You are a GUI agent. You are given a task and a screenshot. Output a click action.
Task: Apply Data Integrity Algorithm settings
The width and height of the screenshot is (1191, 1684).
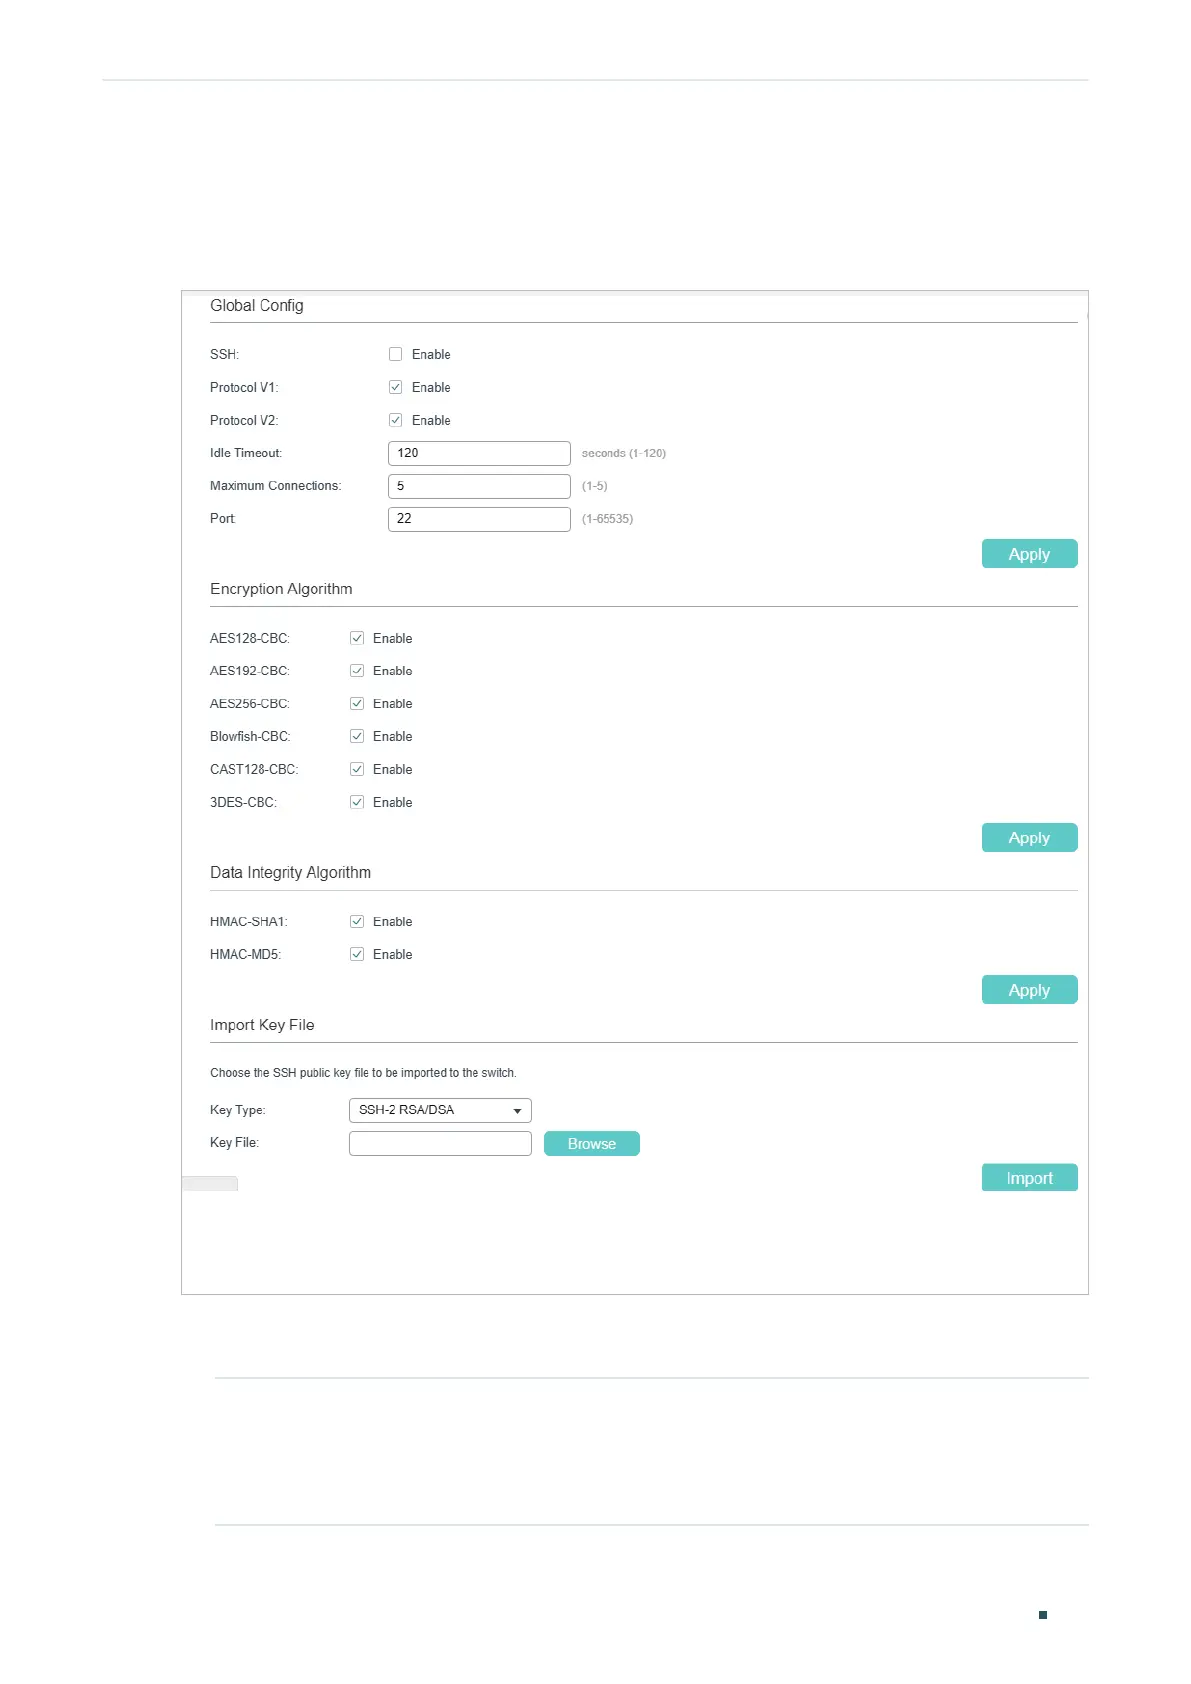point(1029,990)
